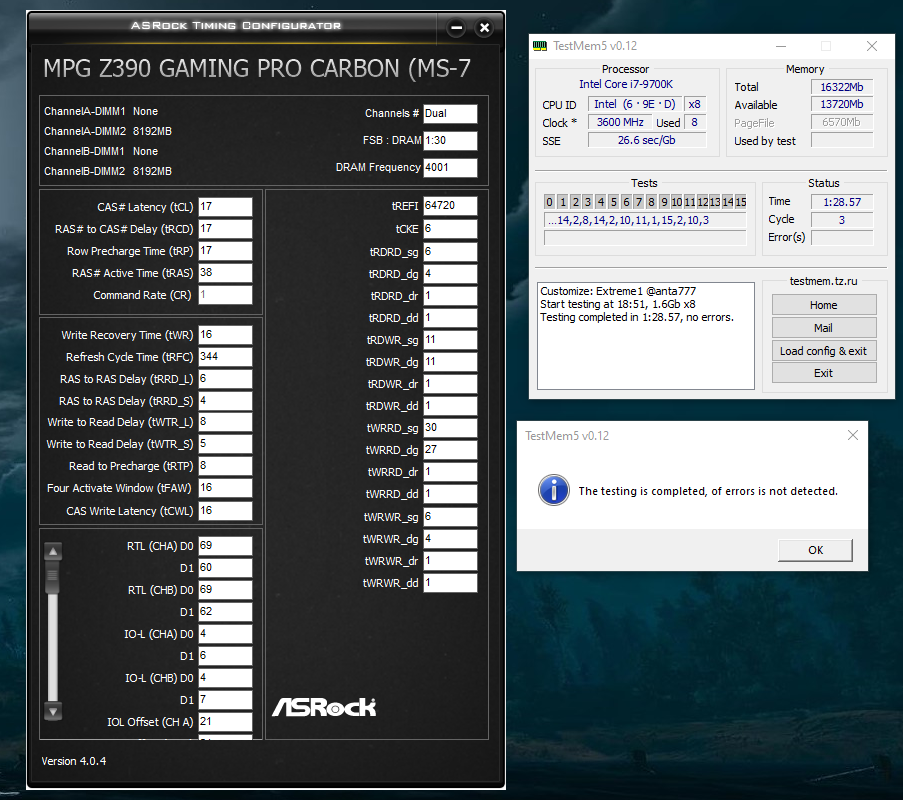Image resolution: width=903 pixels, height=800 pixels.
Task: Click the Read to Precharge (tRTP) field
Action: click(x=225, y=465)
